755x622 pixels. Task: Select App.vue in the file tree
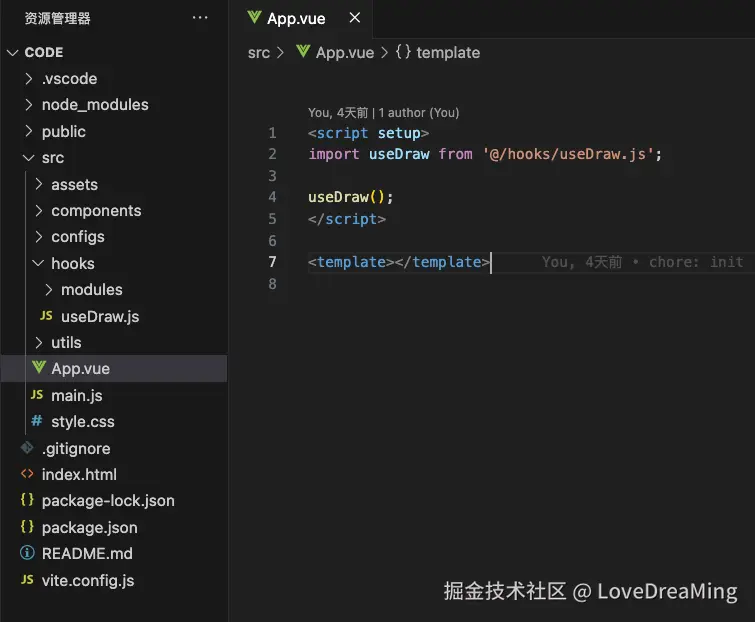(114, 368)
